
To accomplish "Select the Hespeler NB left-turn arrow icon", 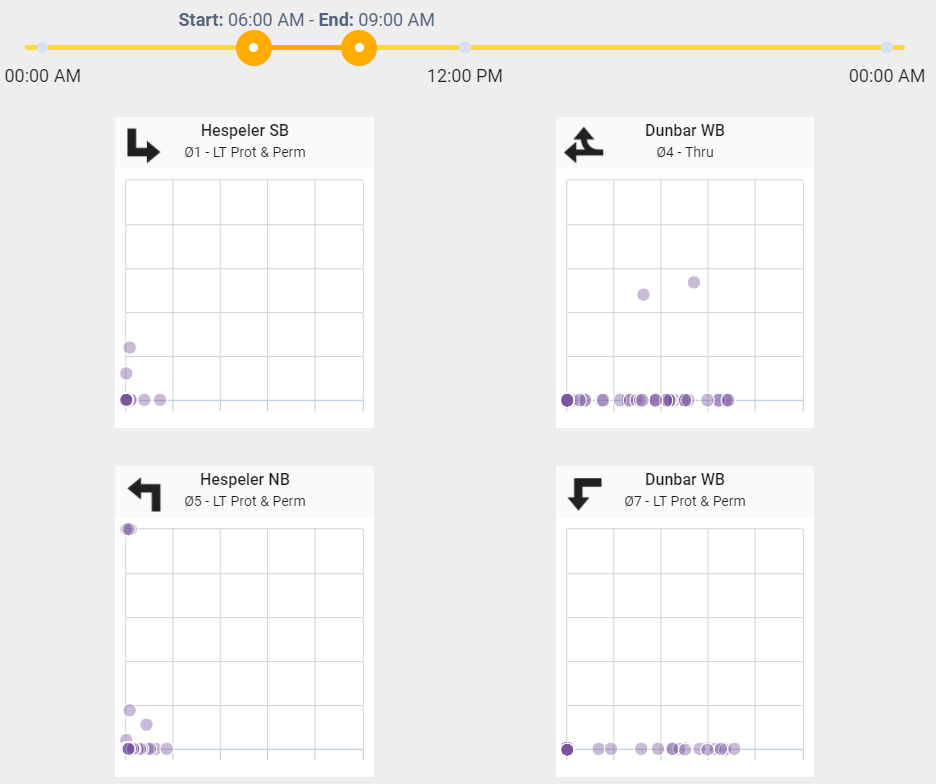I will (144, 492).
